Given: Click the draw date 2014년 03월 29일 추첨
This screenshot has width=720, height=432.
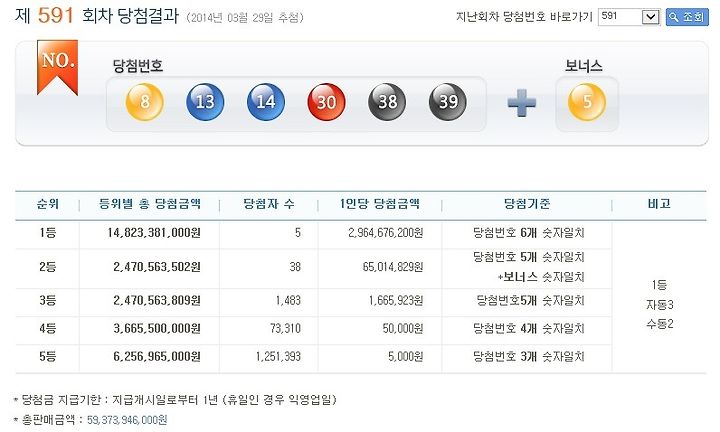Looking at the screenshot, I should point(244,18).
